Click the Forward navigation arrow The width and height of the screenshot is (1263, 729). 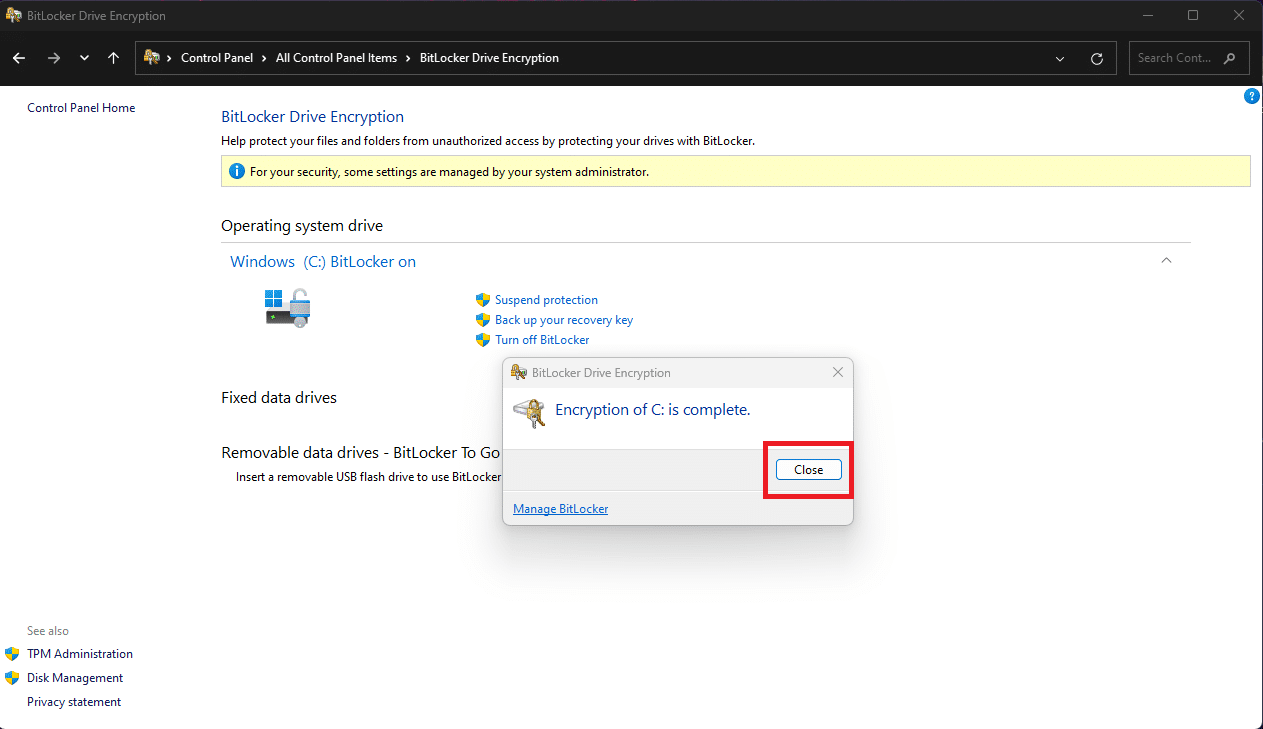click(x=54, y=58)
